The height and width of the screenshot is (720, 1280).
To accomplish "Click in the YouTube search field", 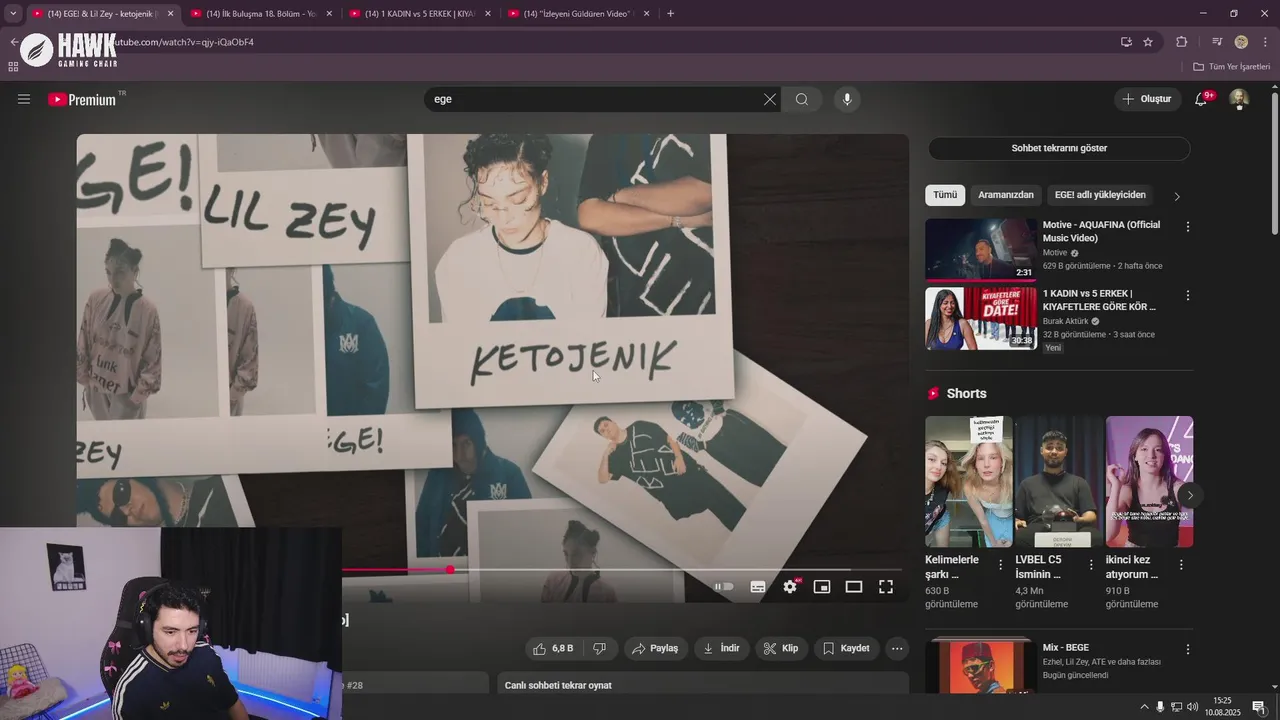I will 593,99.
